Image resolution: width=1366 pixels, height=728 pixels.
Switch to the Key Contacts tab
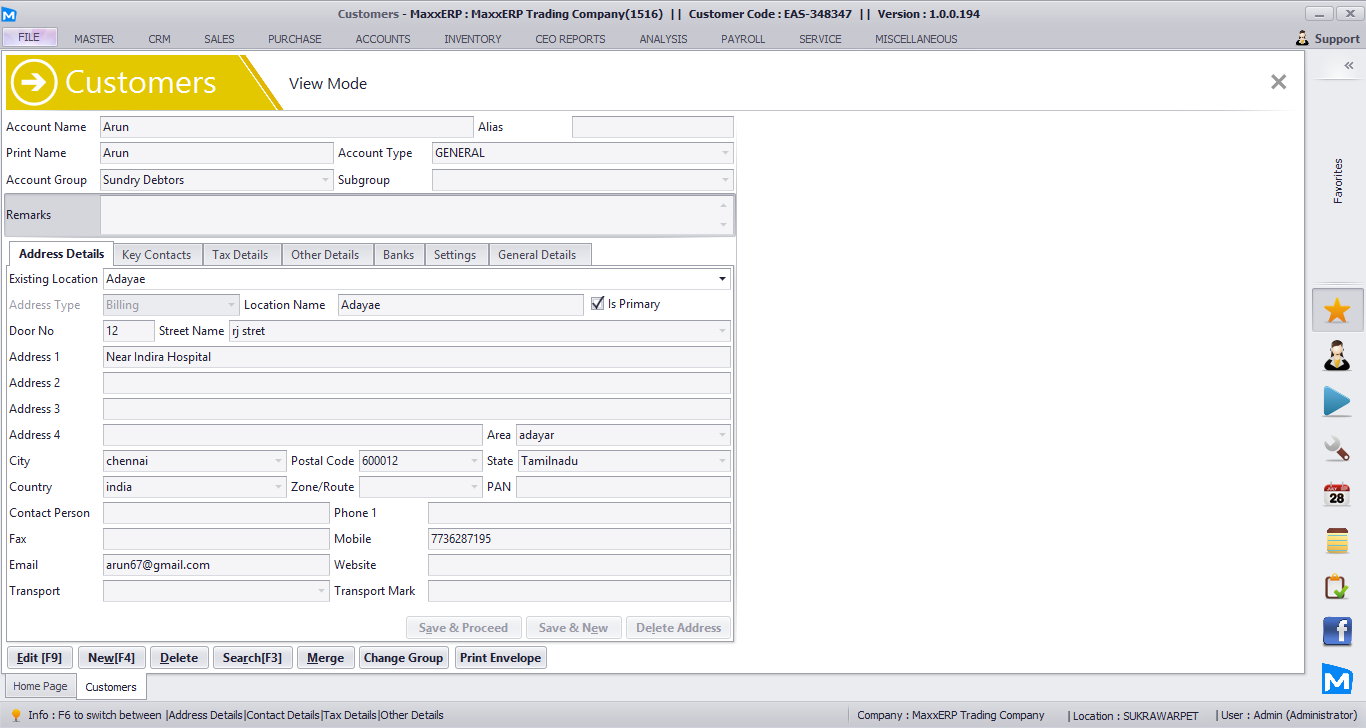click(156, 255)
